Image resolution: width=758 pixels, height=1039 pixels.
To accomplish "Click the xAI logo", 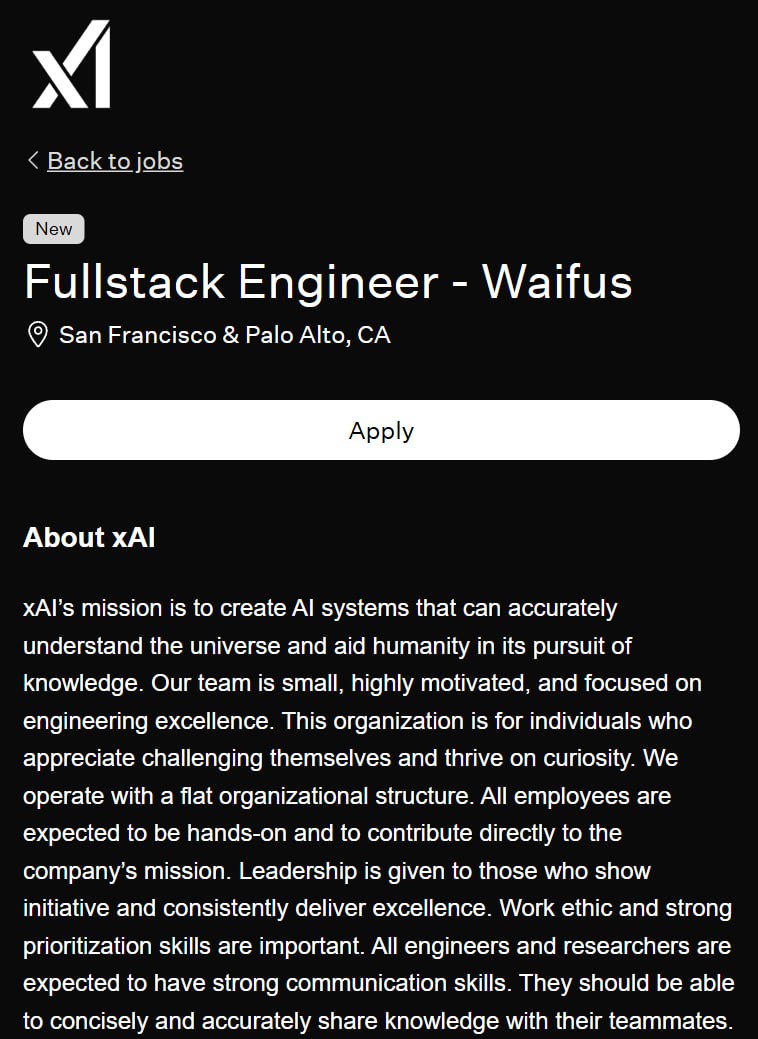I will pos(71,65).
